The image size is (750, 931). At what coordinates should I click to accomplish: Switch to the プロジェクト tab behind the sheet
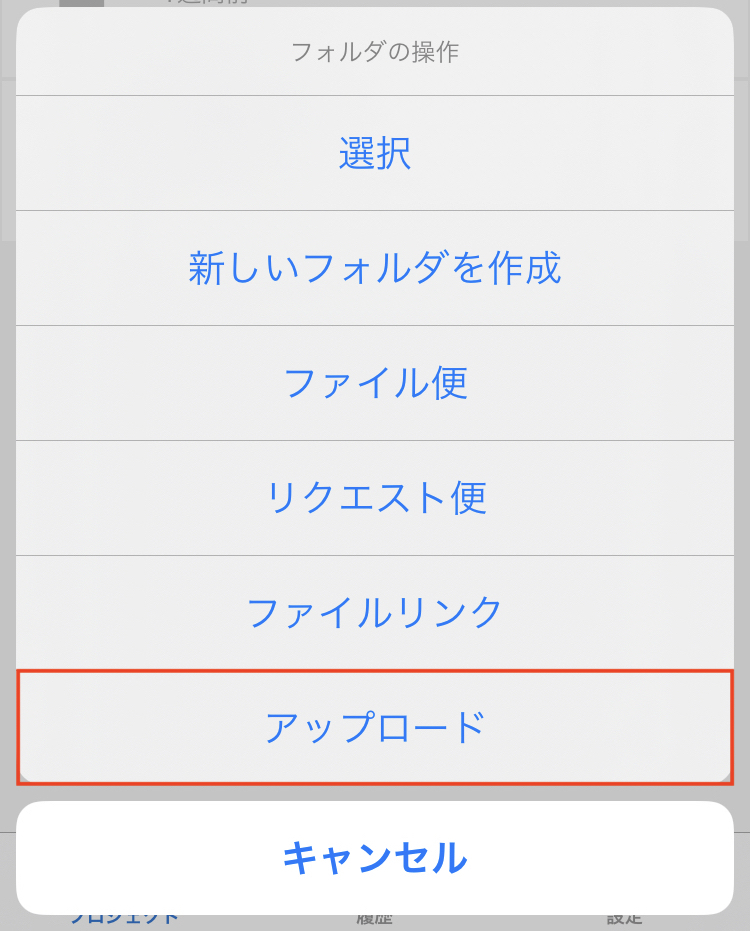coord(124,920)
